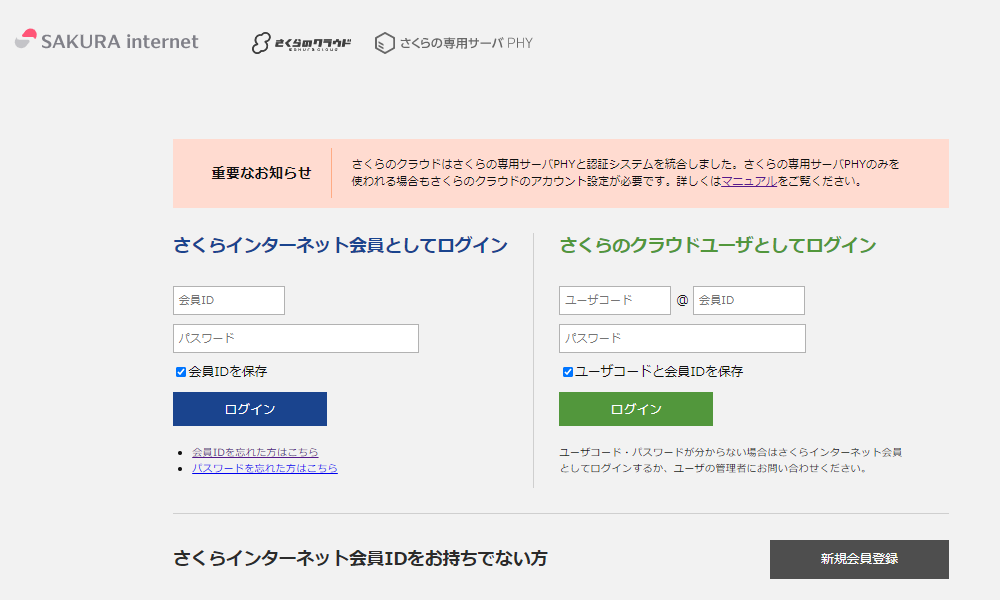
Task: Open the パスワードを忘れた方はこちら link
Action: point(265,468)
